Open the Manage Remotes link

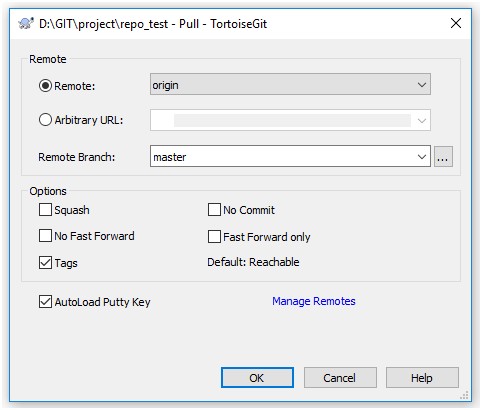(314, 301)
